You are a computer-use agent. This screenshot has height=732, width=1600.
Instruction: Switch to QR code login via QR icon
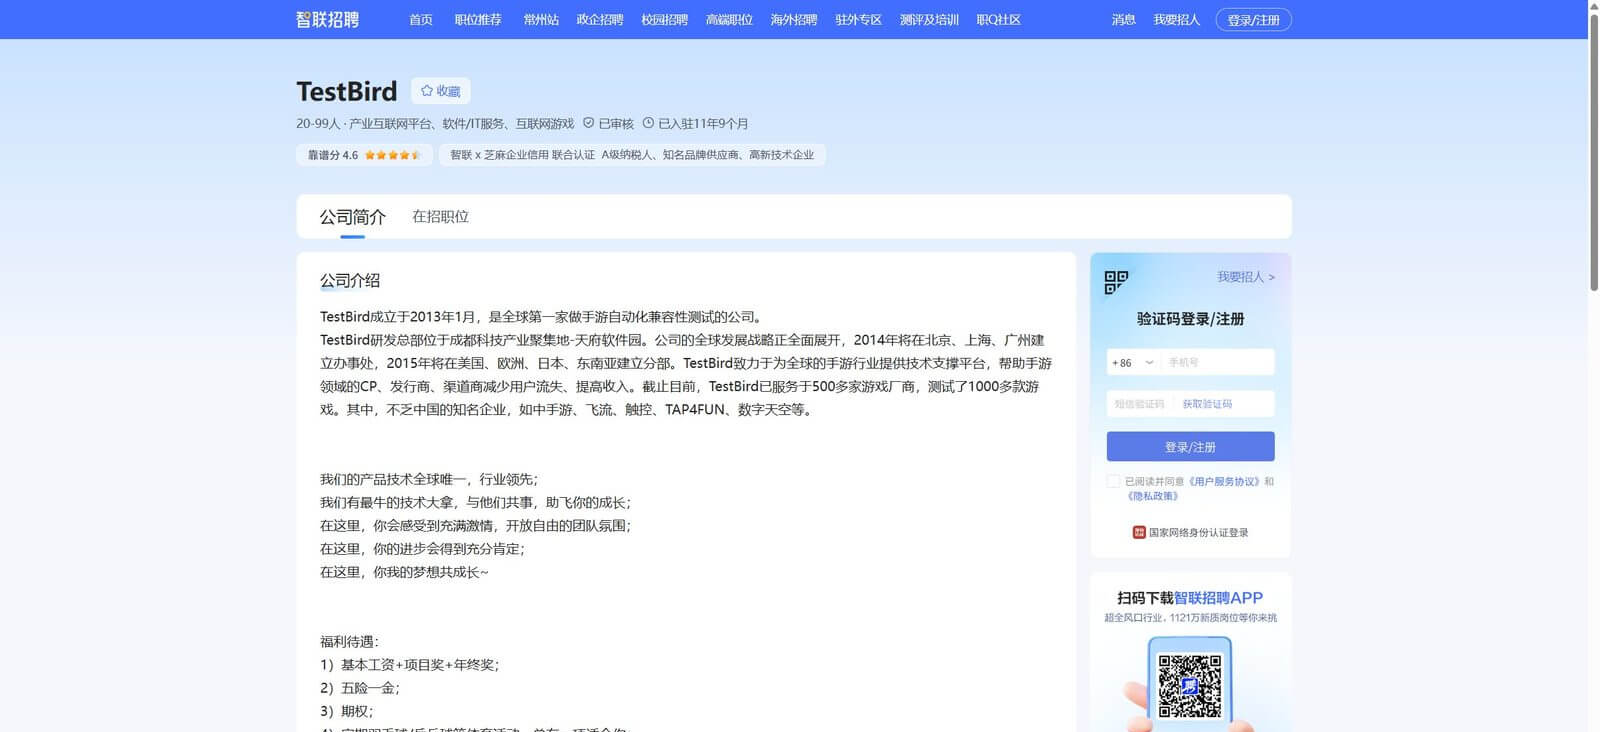[x=1116, y=283]
